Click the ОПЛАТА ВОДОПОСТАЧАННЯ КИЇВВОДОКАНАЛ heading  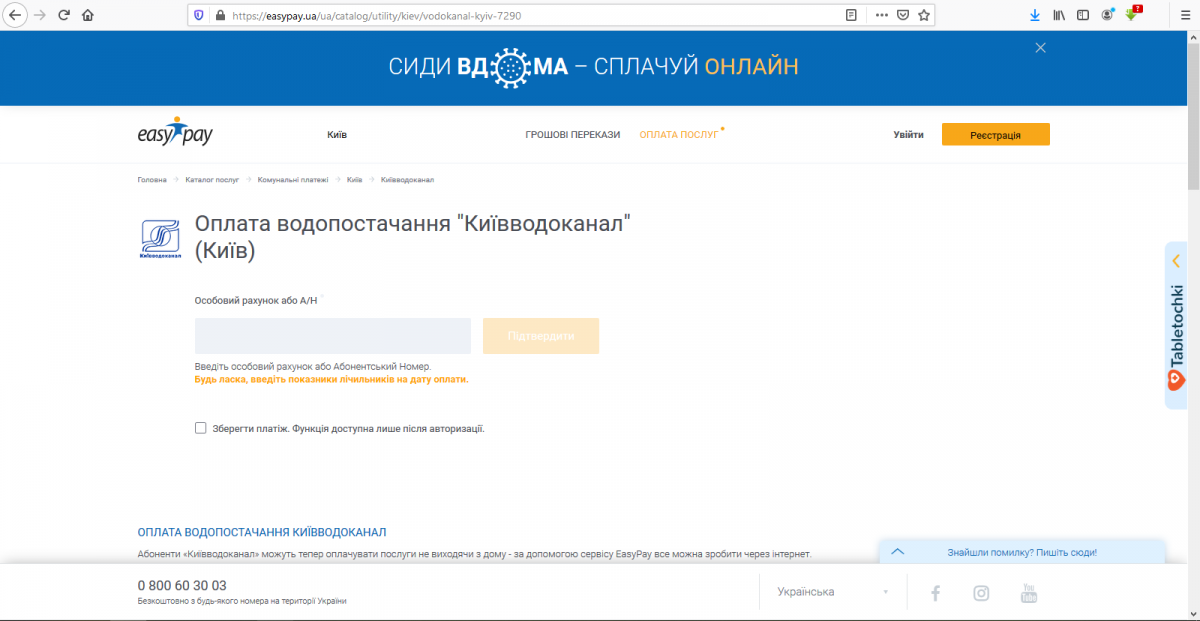262,532
